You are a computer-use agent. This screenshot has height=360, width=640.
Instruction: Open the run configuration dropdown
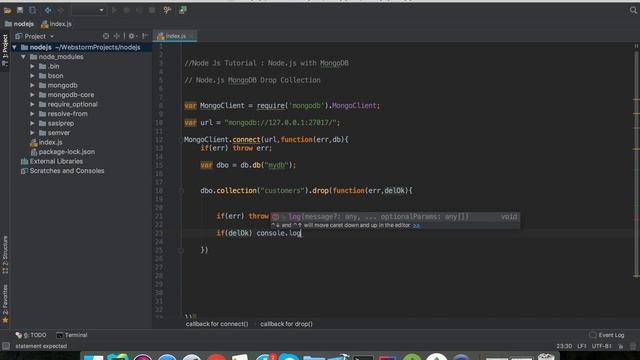[x=89, y=10]
